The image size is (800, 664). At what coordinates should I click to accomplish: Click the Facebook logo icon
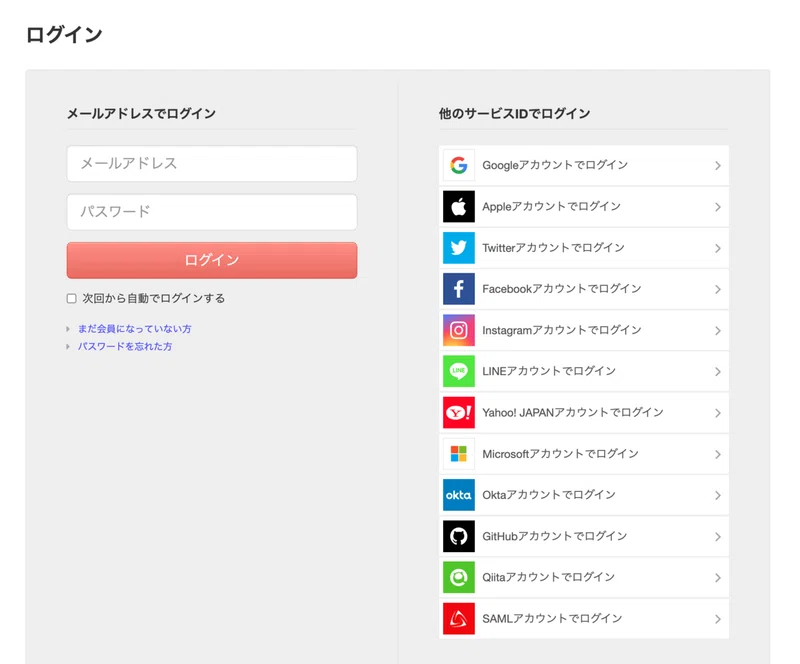[459, 289]
